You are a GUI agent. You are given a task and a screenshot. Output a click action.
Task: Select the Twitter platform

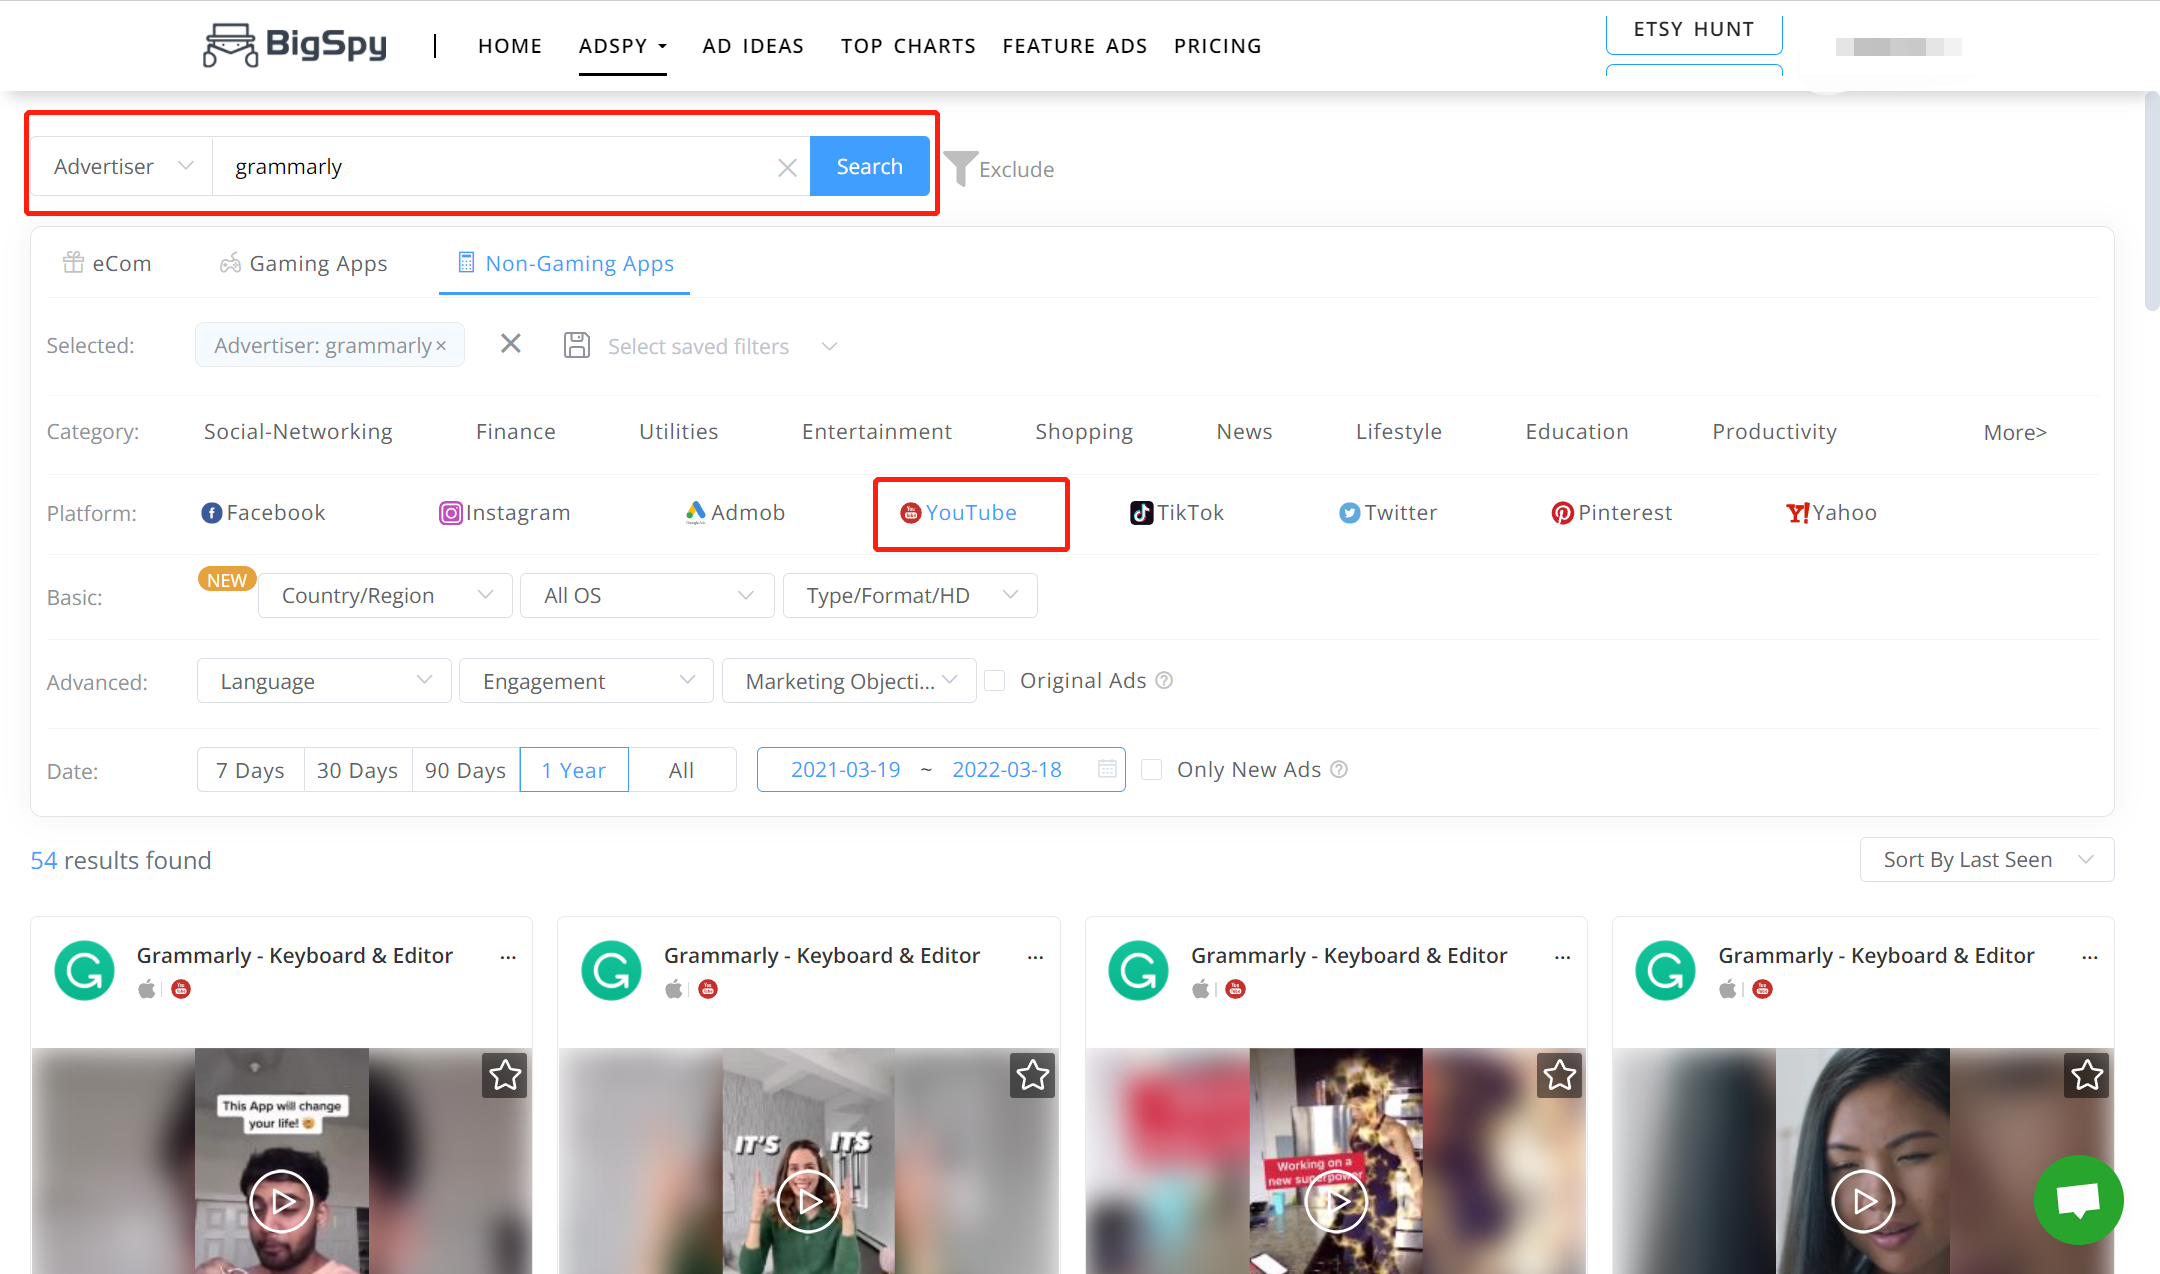tap(1388, 513)
